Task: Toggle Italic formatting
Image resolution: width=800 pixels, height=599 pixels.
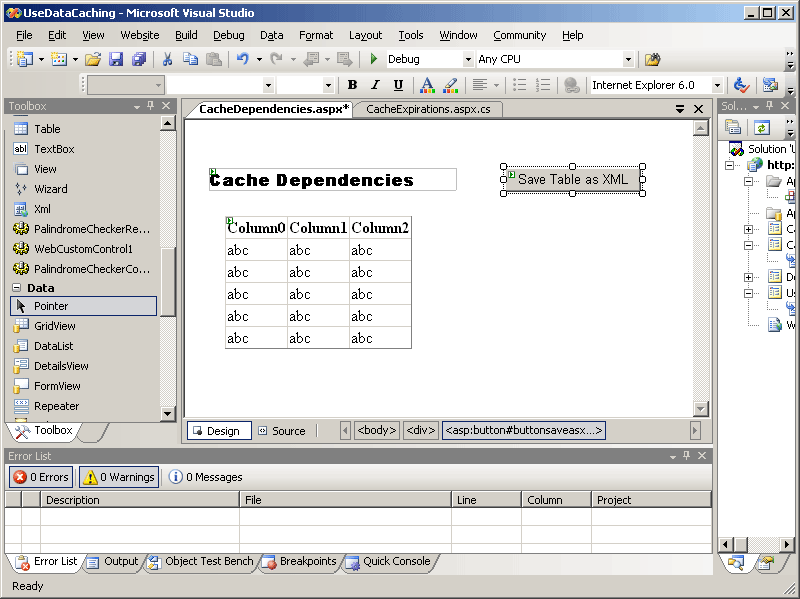Action: (x=375, y=85)
